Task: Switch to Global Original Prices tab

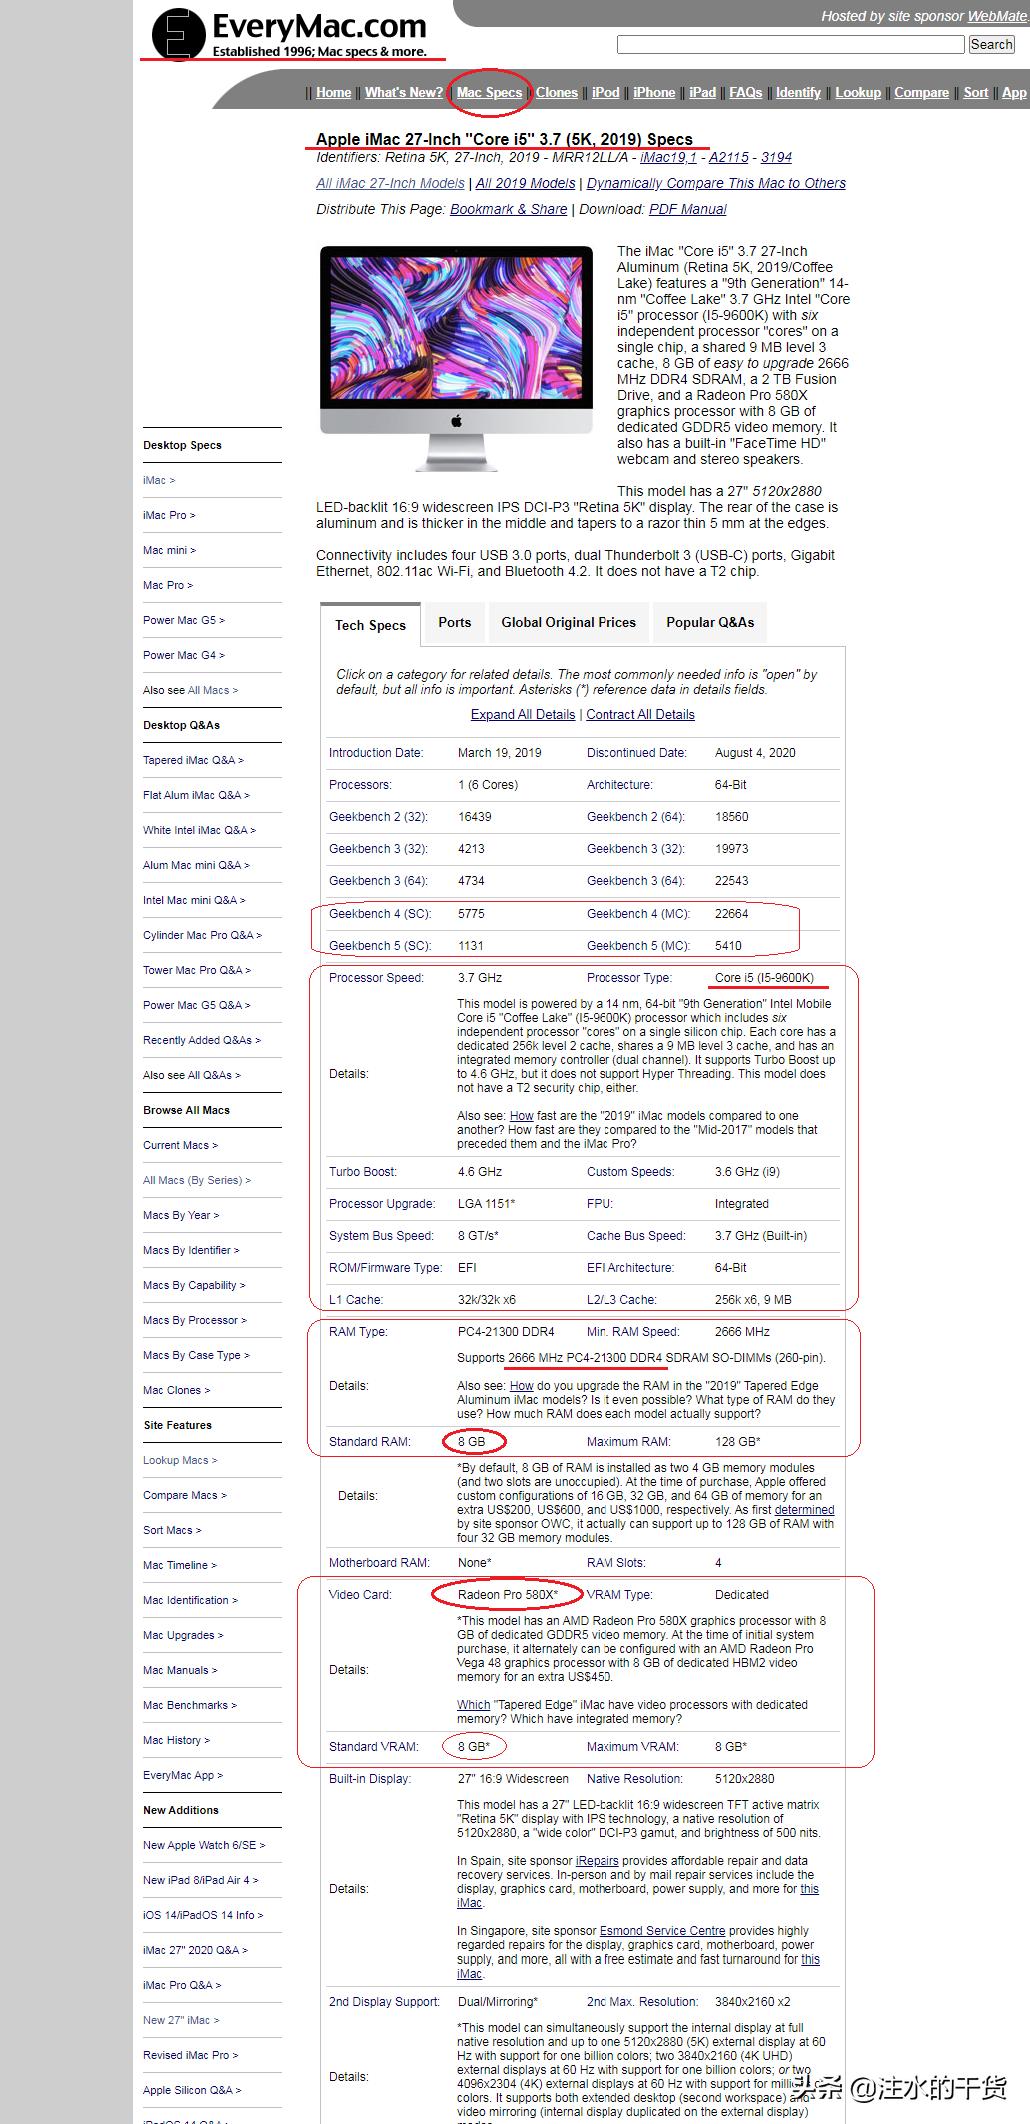Action: pos(568,622)
